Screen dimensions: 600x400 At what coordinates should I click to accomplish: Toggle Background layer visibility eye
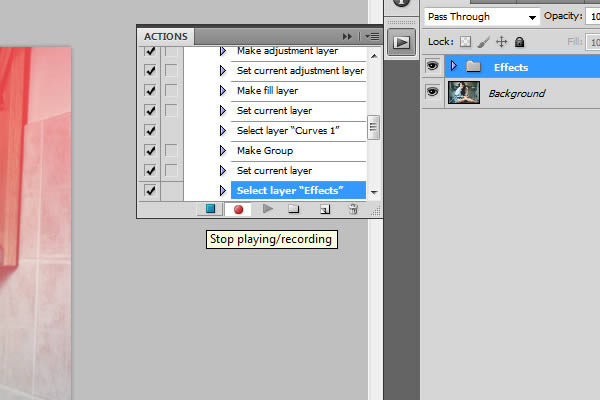click(x=433, y=92)
